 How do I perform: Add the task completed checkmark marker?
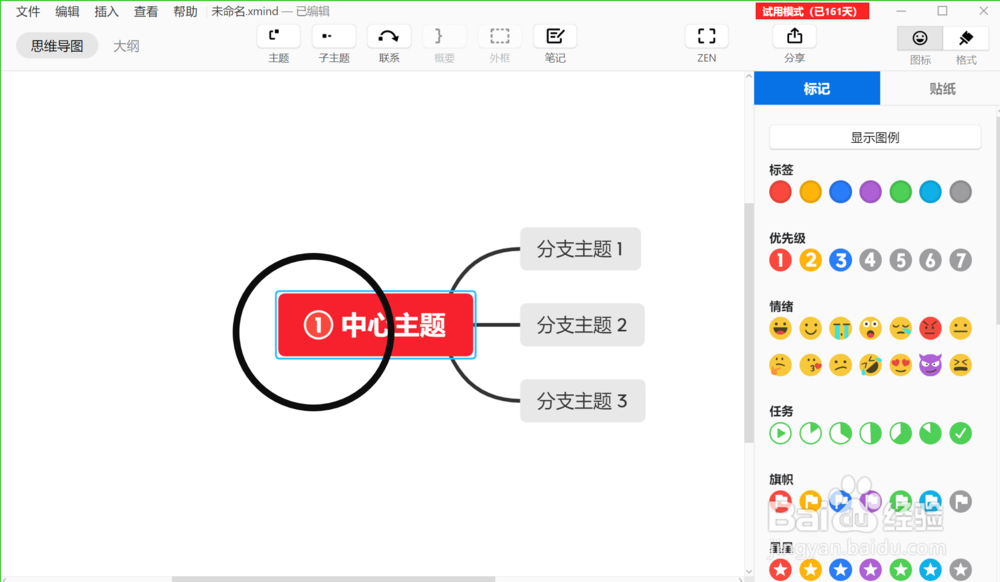pos(960,433)
